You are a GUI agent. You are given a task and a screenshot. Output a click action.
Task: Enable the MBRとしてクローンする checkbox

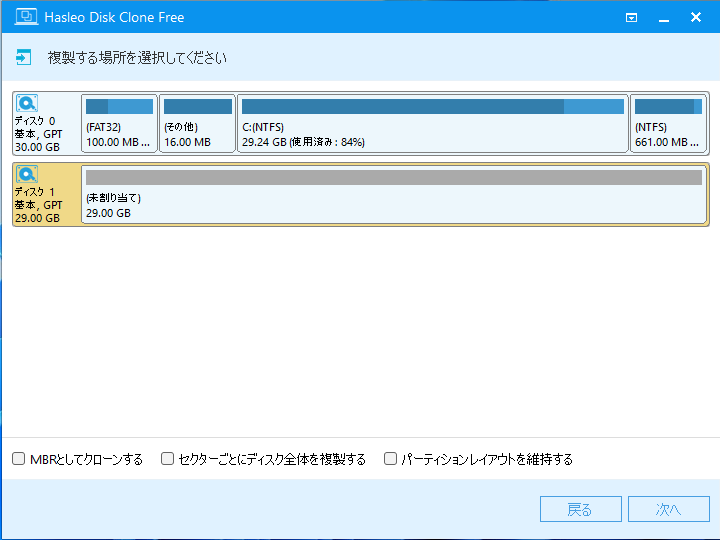pyautogui.click(x=18, y=458)
